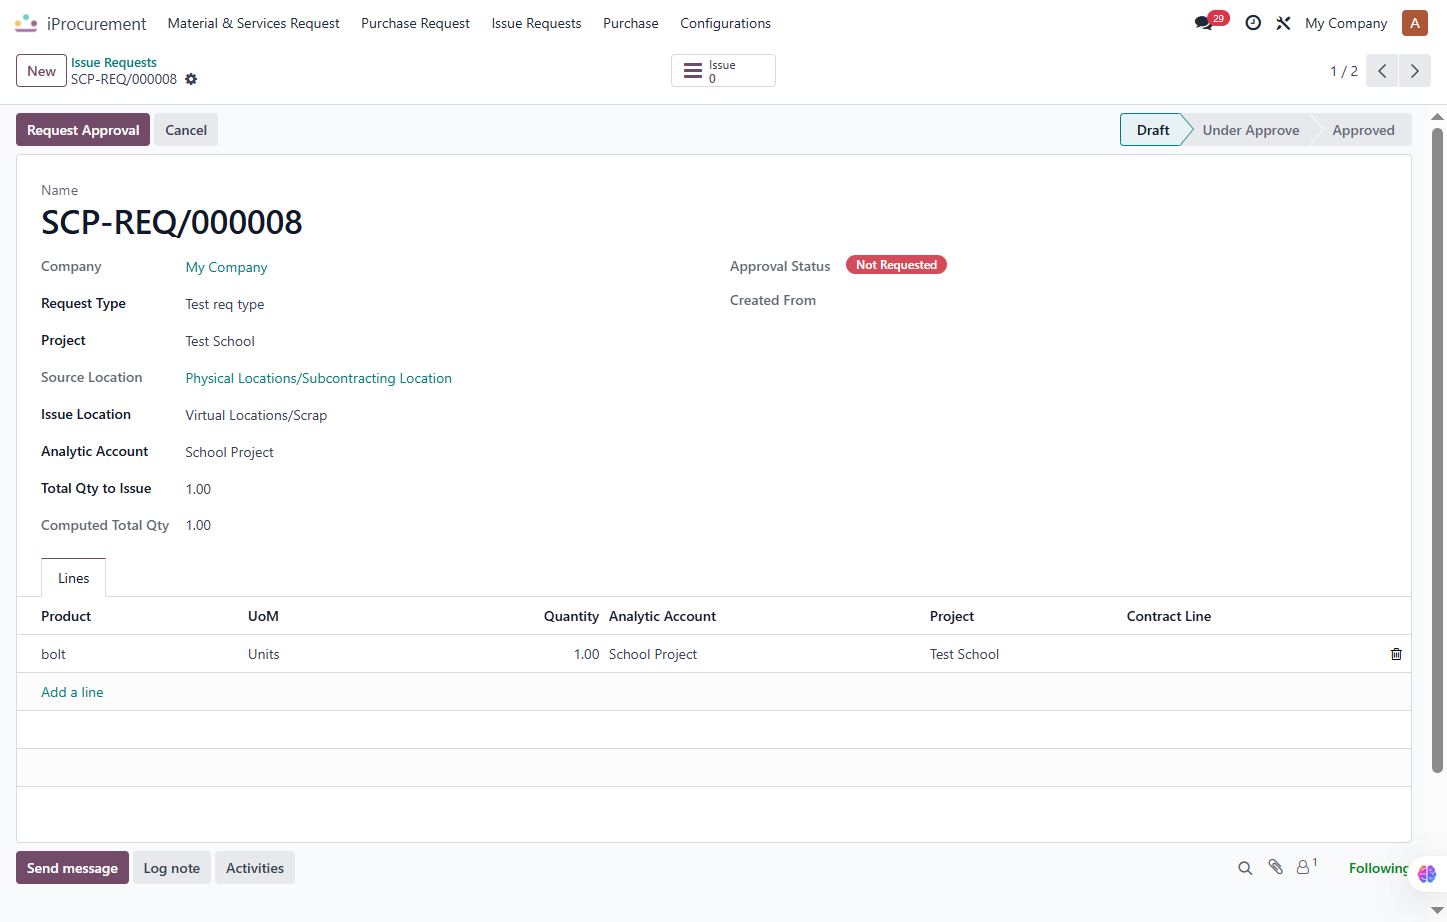The height and width of the screenshot is (922, 1447).
Task: Open the Project field showing Test School
Action: pyautogui.click(x=220, y=341)
